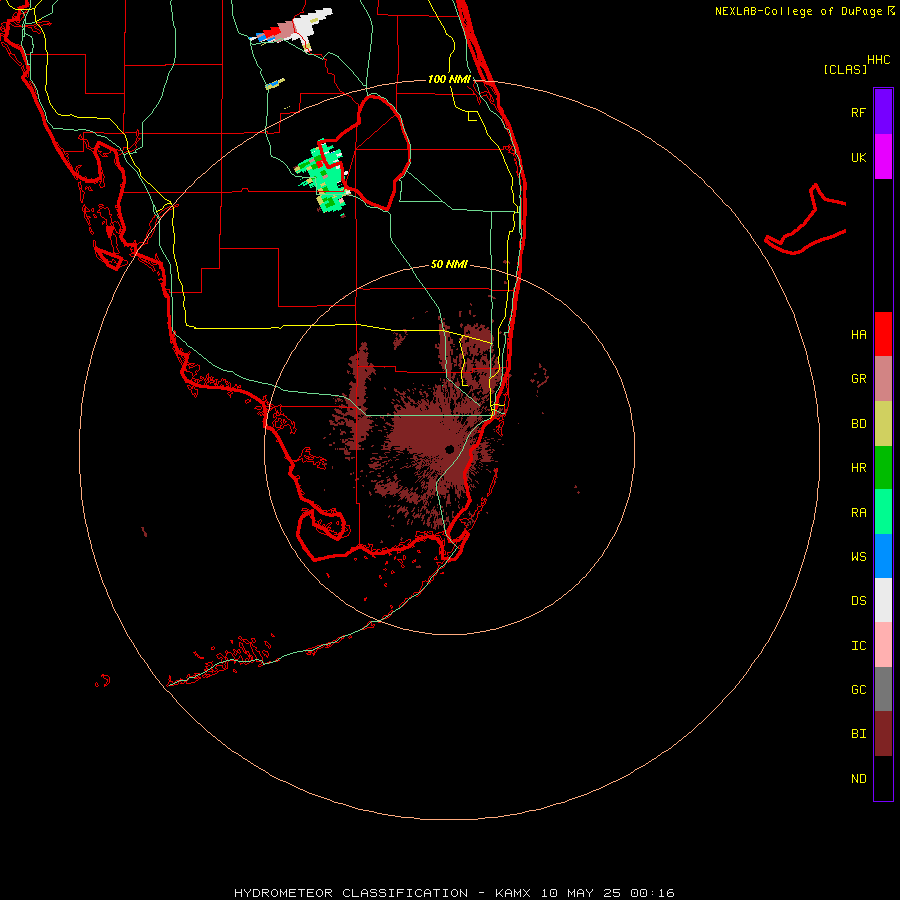Click the 50 NMI range ring label
900x900 pixels.
(449, 264)
